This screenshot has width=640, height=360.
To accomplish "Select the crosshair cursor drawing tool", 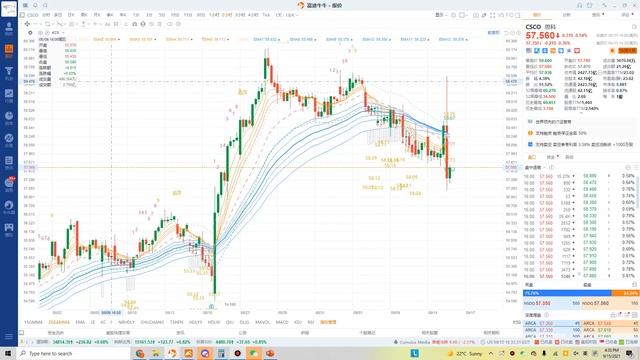I will pyautogui.click(x=27, y=24).
